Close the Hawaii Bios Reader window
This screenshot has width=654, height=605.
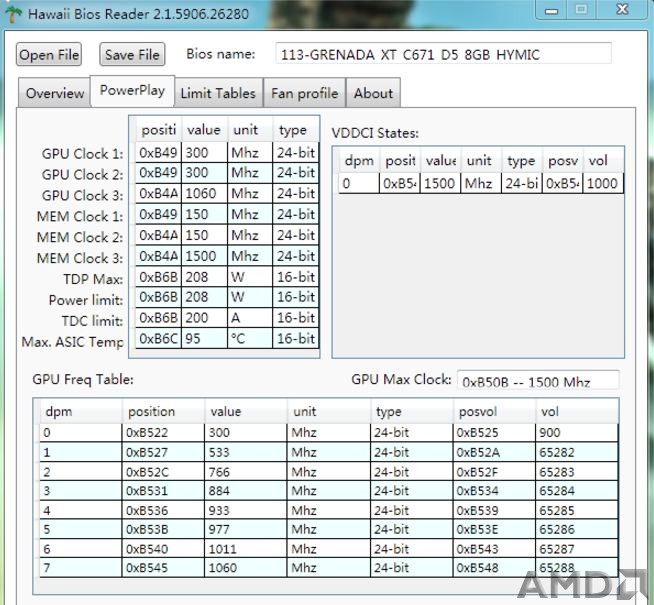point(622,10)
